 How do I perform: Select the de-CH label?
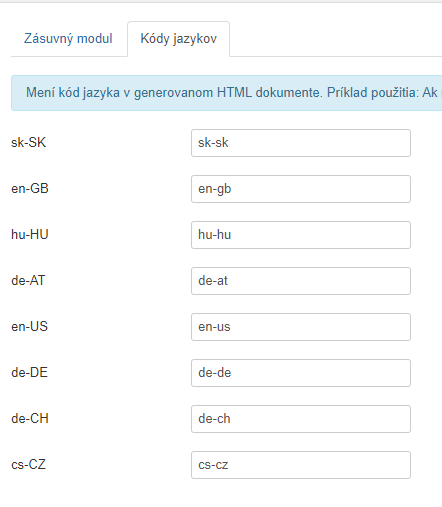(30, 419)
